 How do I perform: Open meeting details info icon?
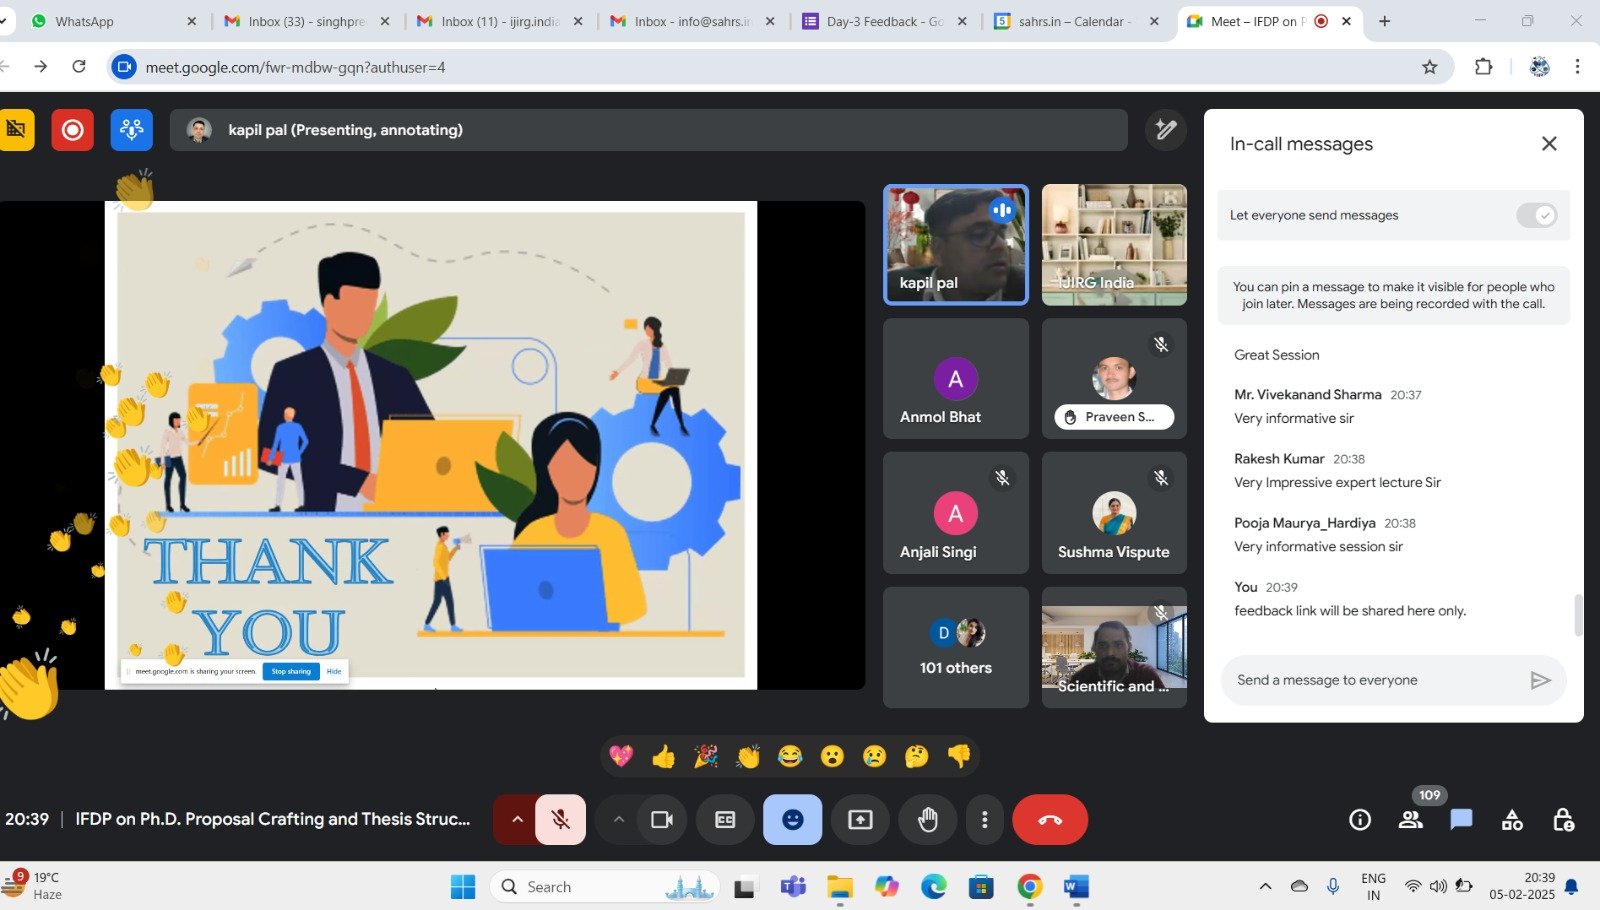[x=1359, y=820]
